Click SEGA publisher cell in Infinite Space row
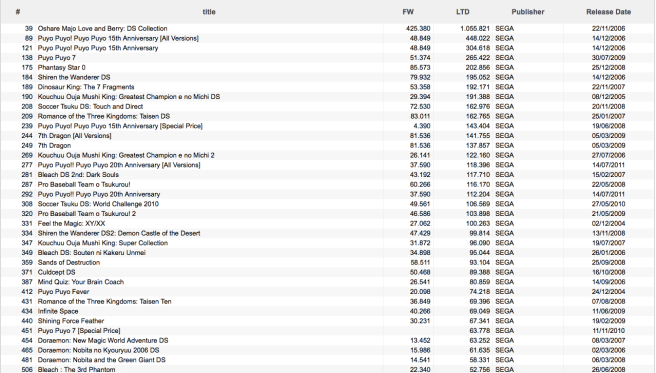The width and height of the screenshot is (656, 373). pos(505,312)
